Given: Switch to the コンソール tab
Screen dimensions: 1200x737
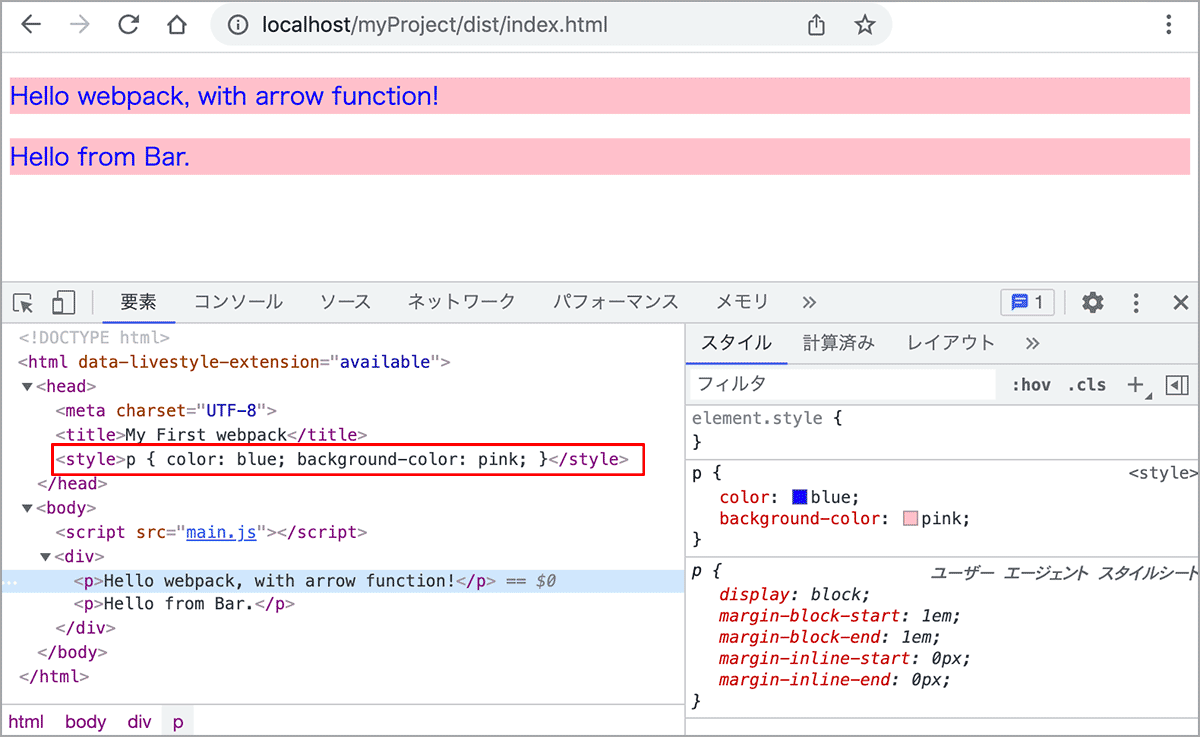Looking at the screenshot, I should point(238,302).
